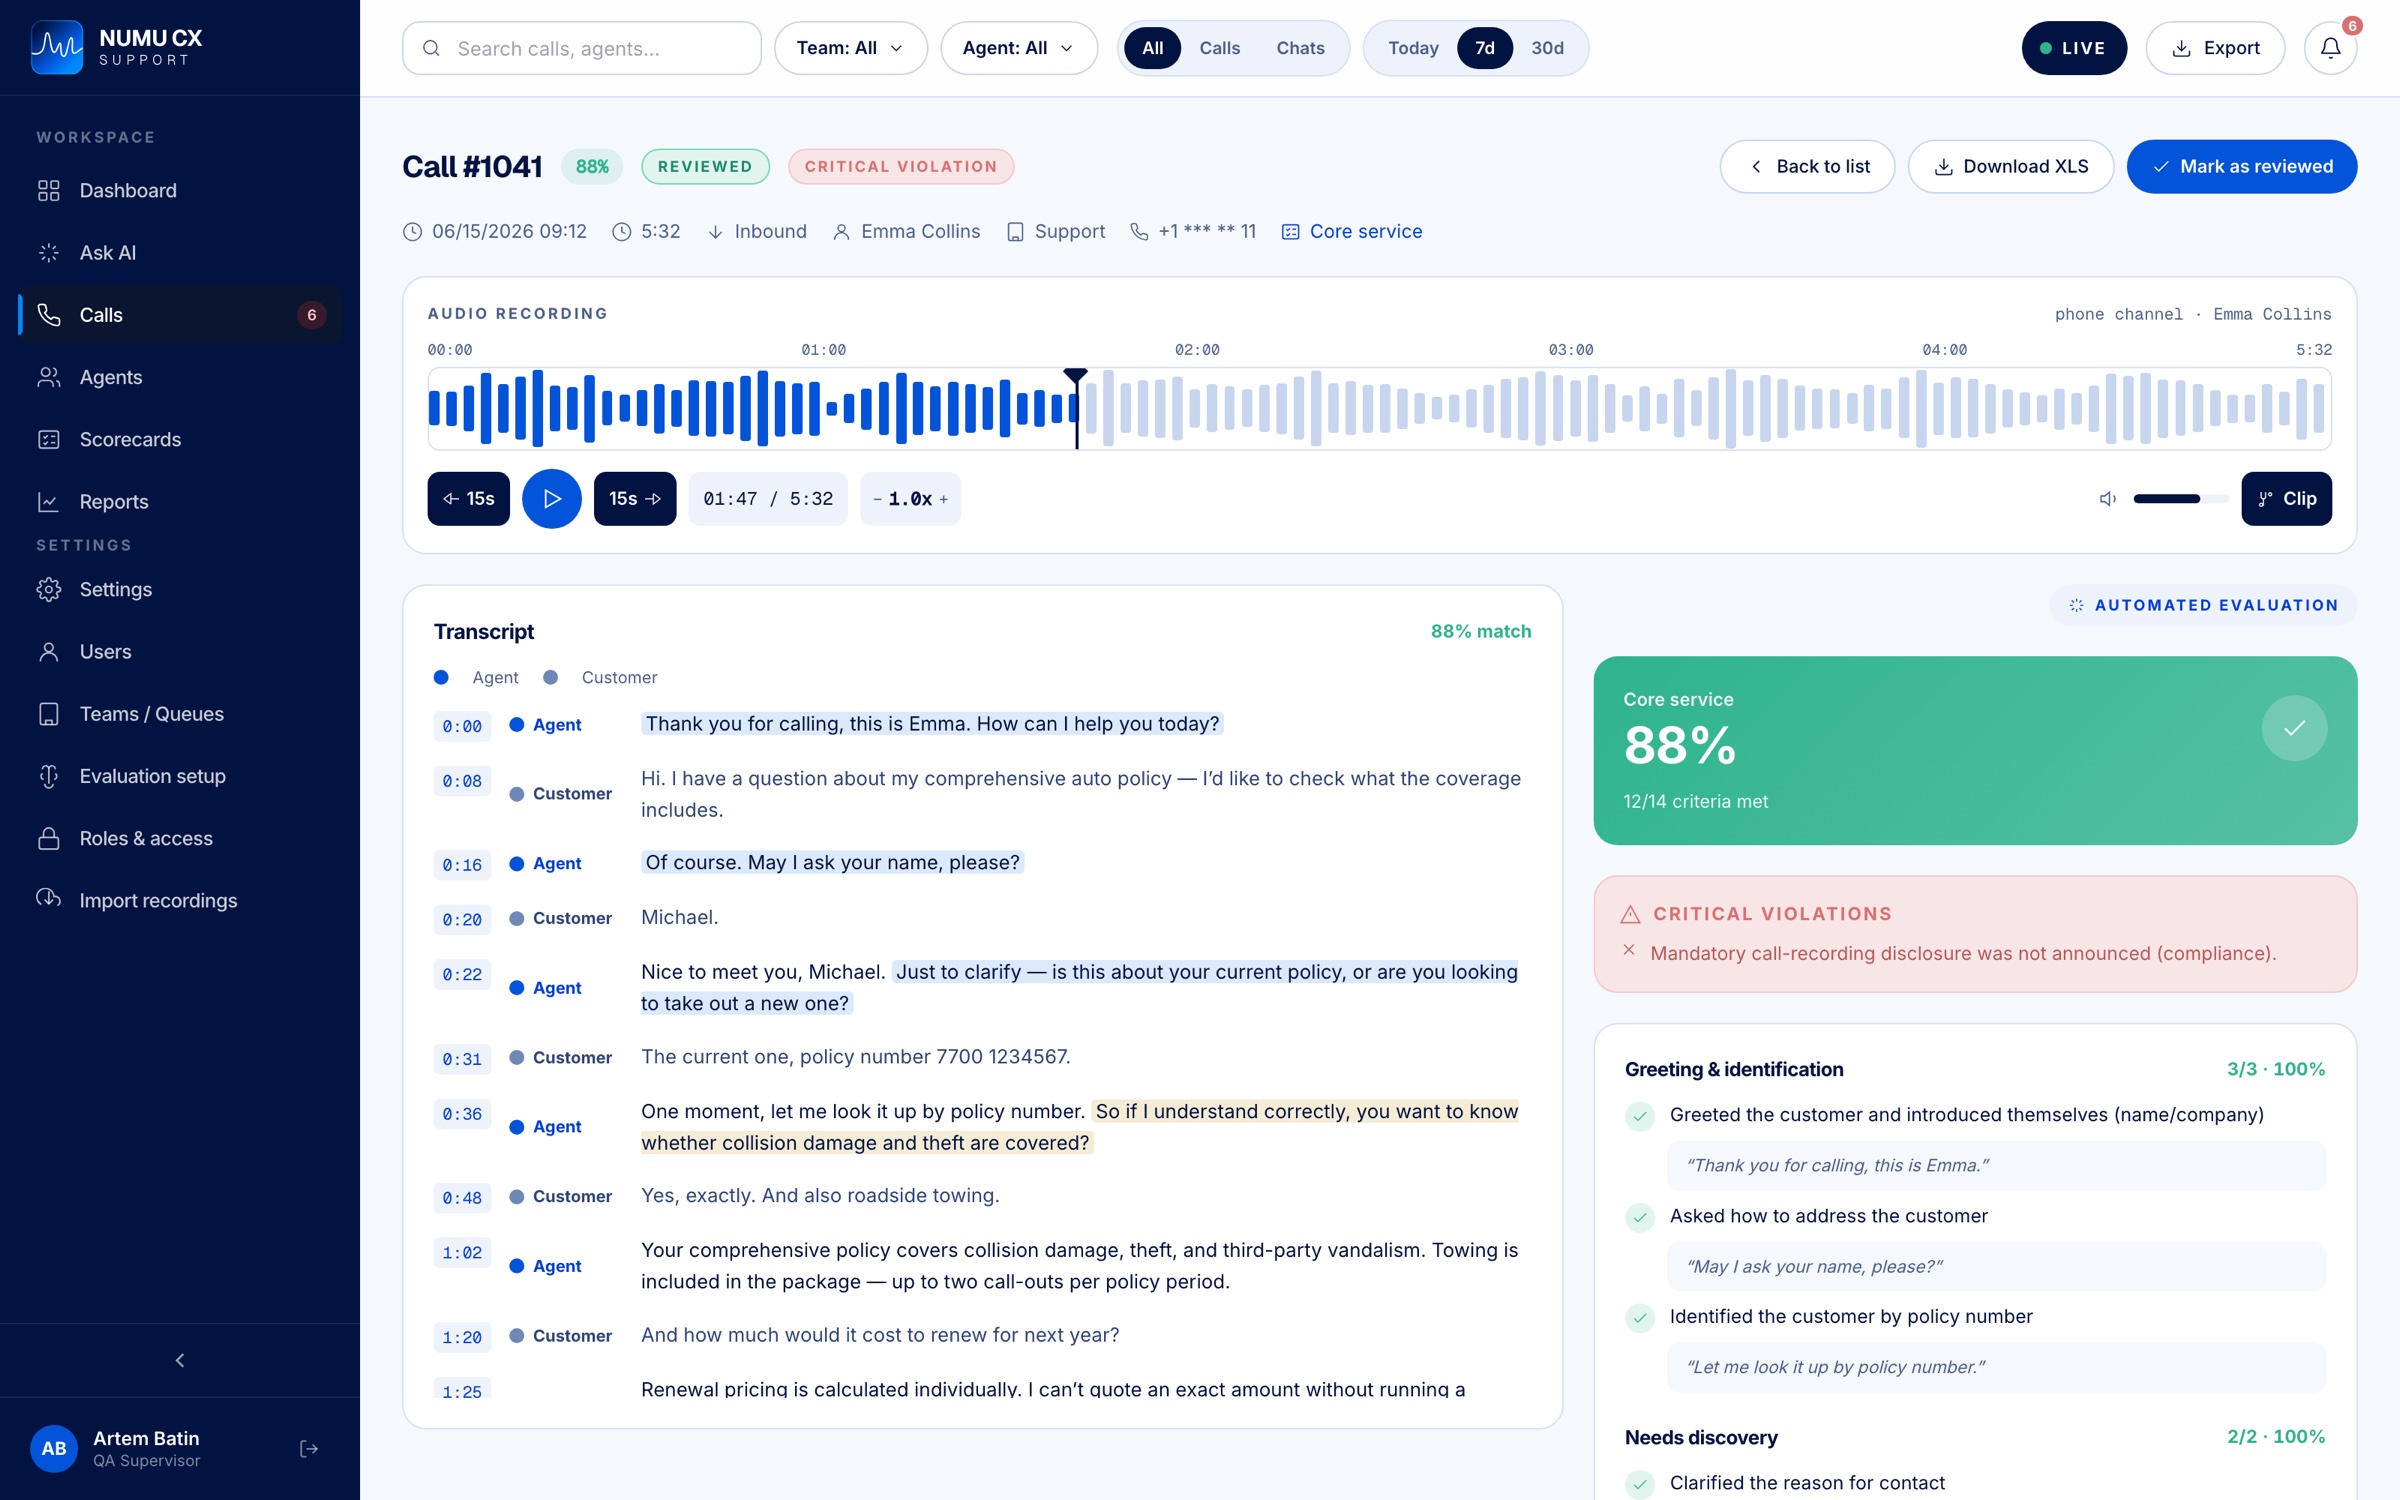Play the call recording

(551, 498)
